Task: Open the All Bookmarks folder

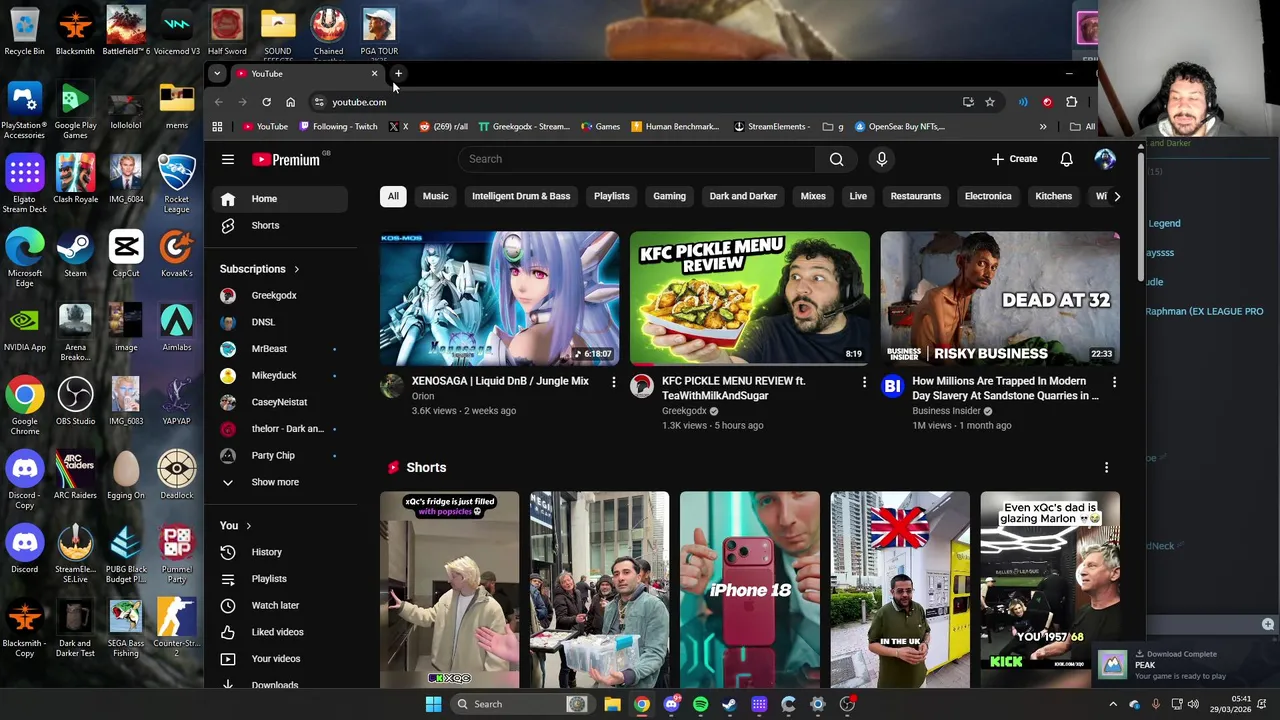Action: click(x=1083, y=127)
